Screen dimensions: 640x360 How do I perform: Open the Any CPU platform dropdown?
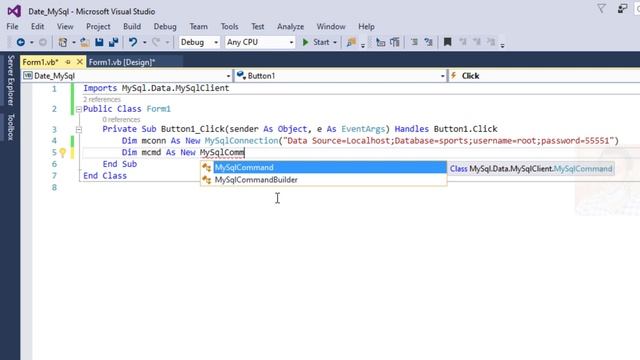point(260,42)
